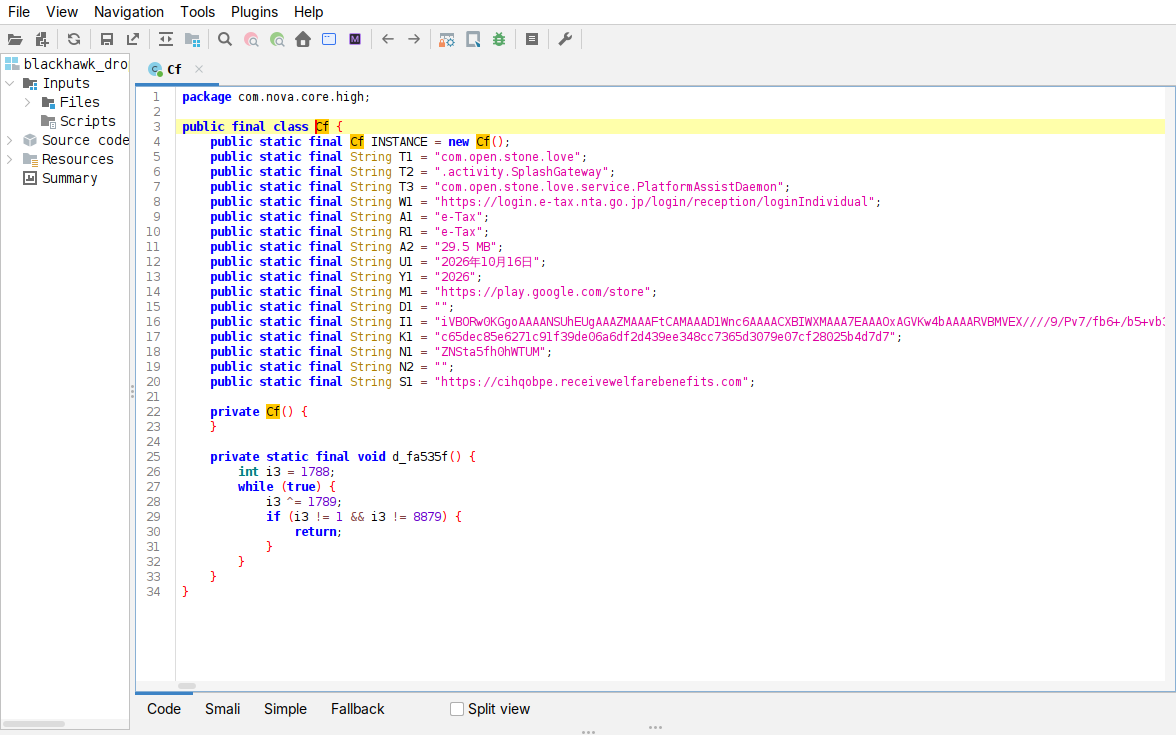Click the method name d_fa535f

(420, 457)
